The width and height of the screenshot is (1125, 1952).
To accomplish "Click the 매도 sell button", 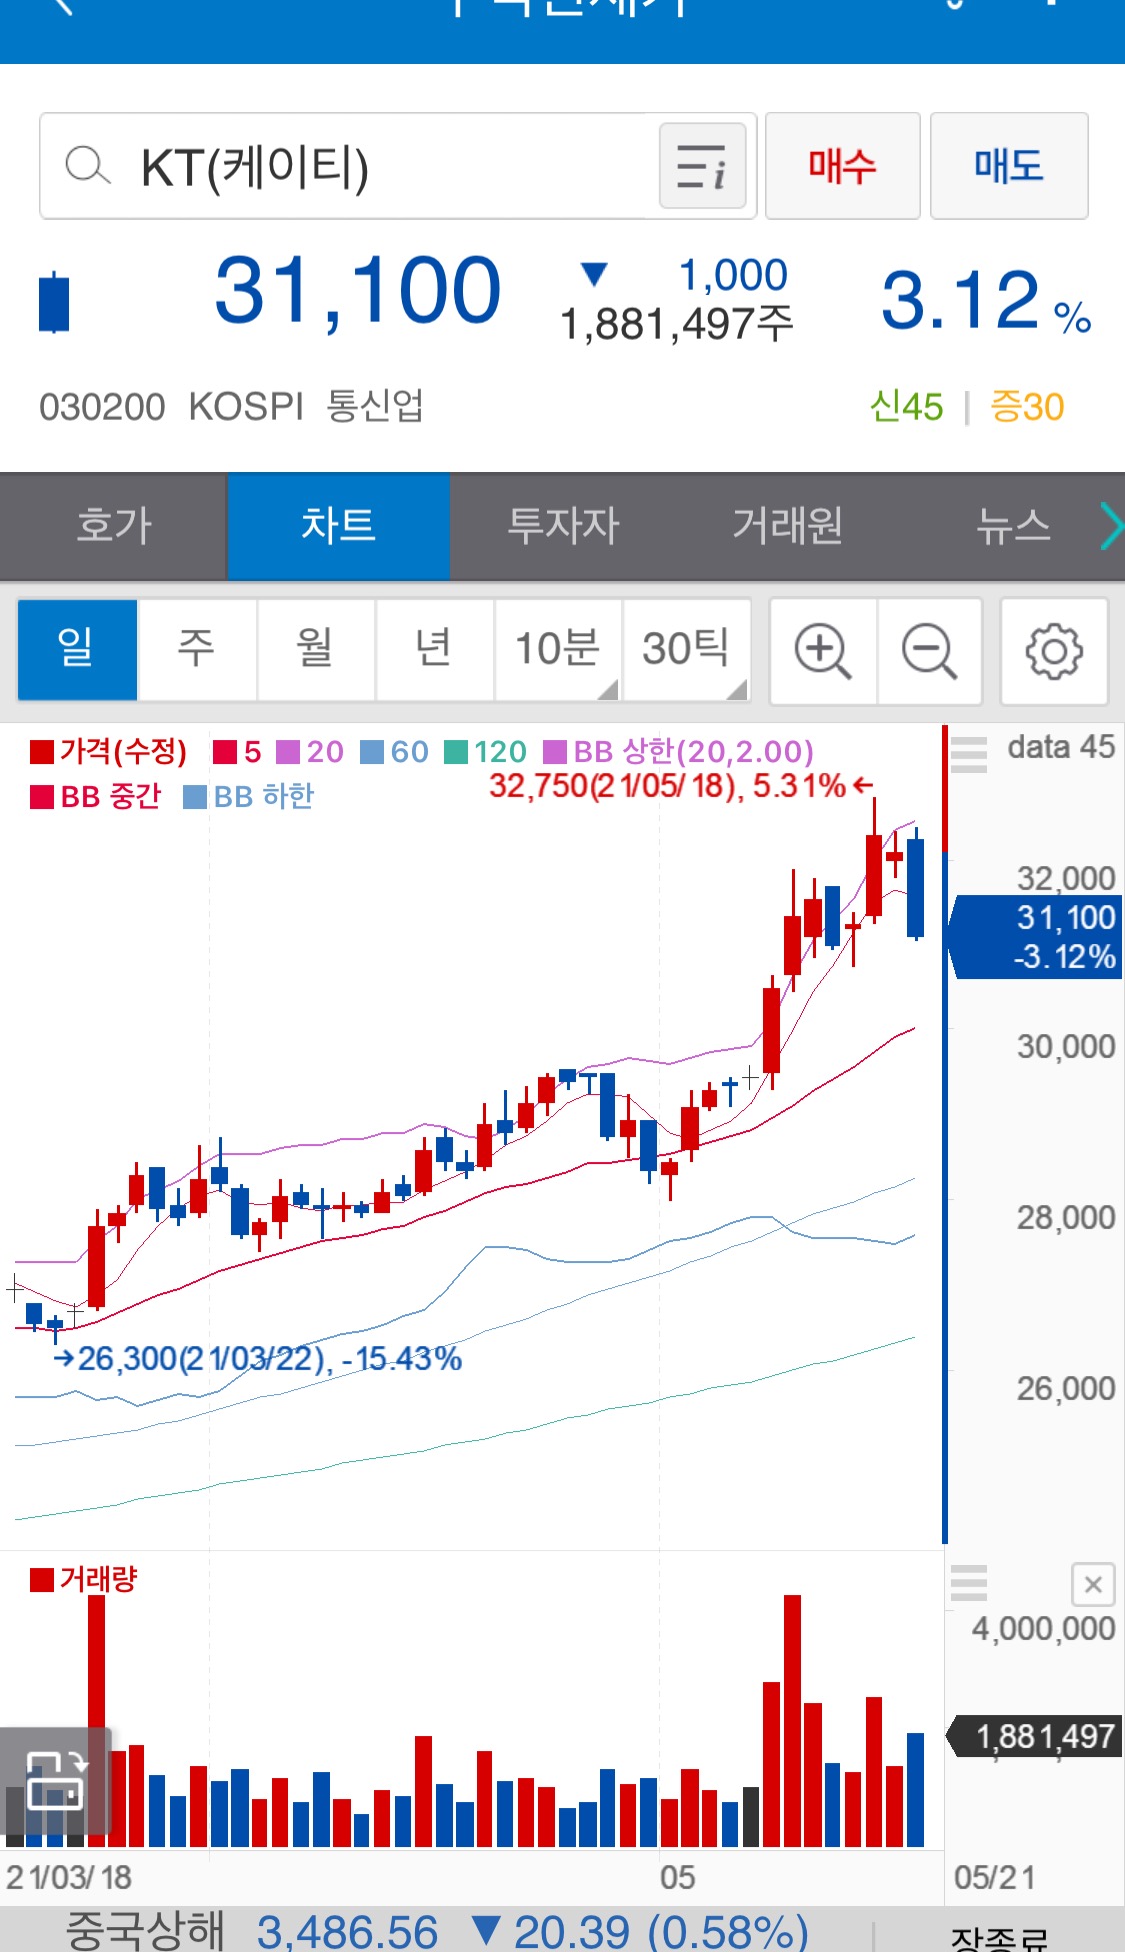I will [x=1009, y=165].
